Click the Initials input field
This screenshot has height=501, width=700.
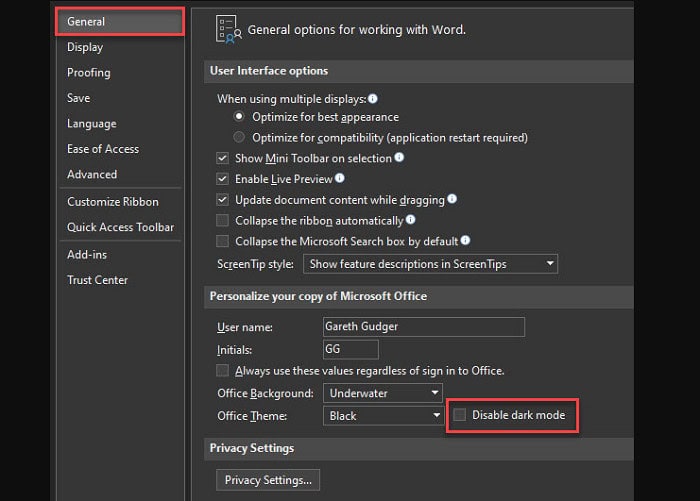[x=351, y=349]
